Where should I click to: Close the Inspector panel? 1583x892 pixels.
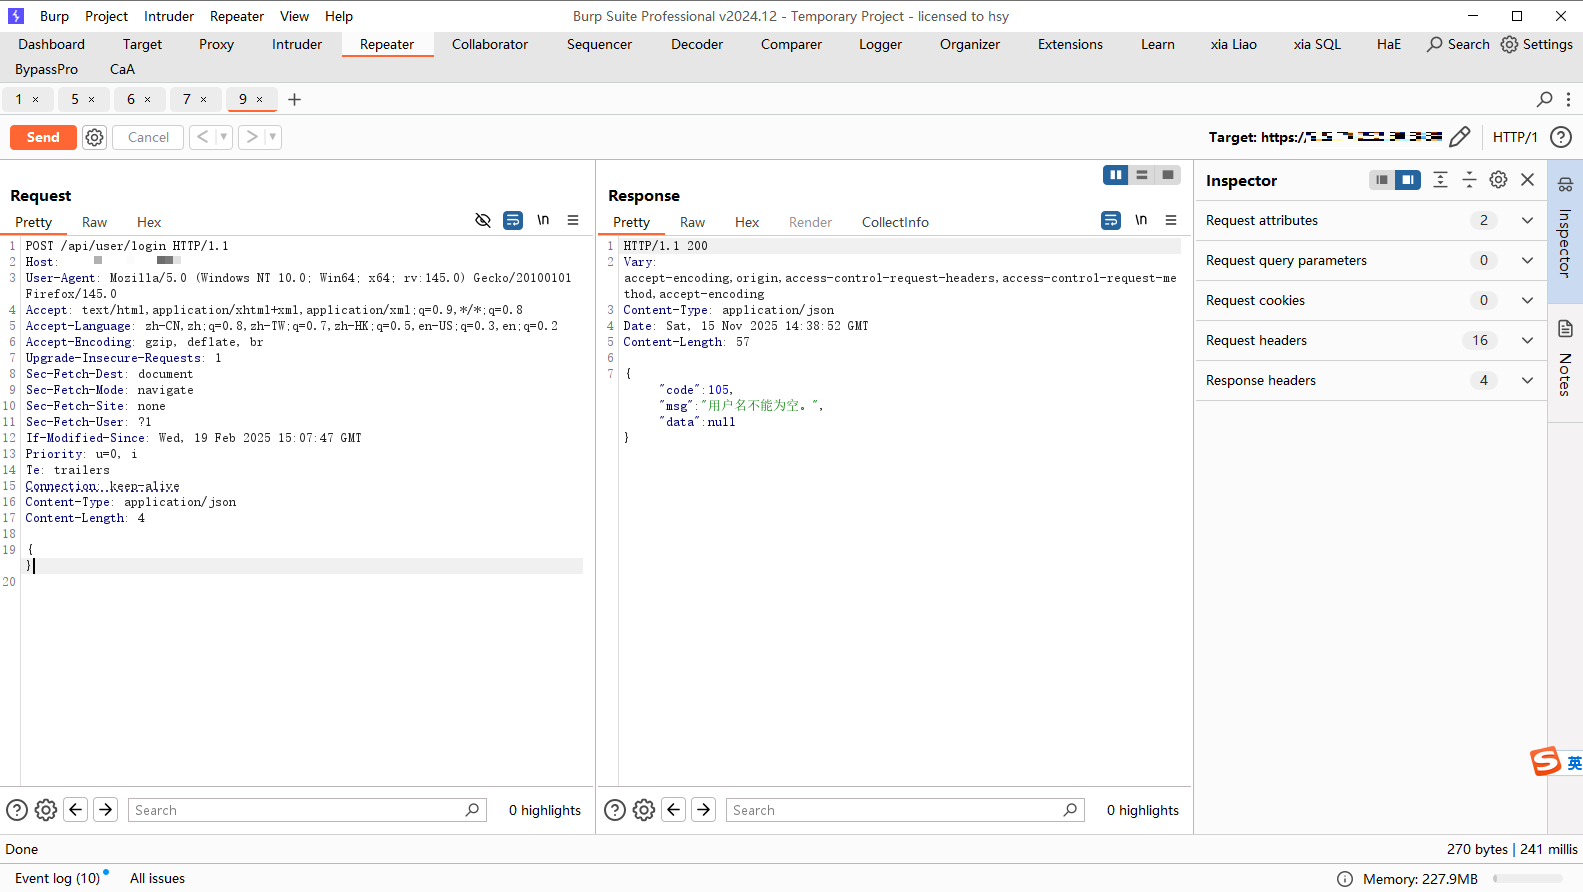click(1527, 180)
